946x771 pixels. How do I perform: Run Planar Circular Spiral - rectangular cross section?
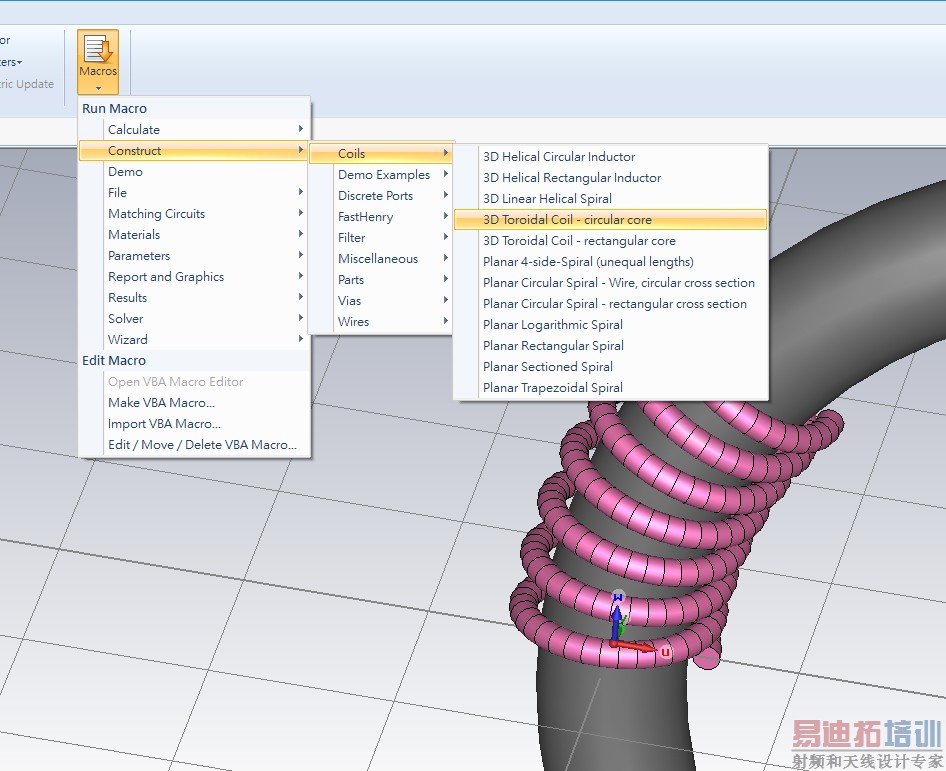click(611, 304)
